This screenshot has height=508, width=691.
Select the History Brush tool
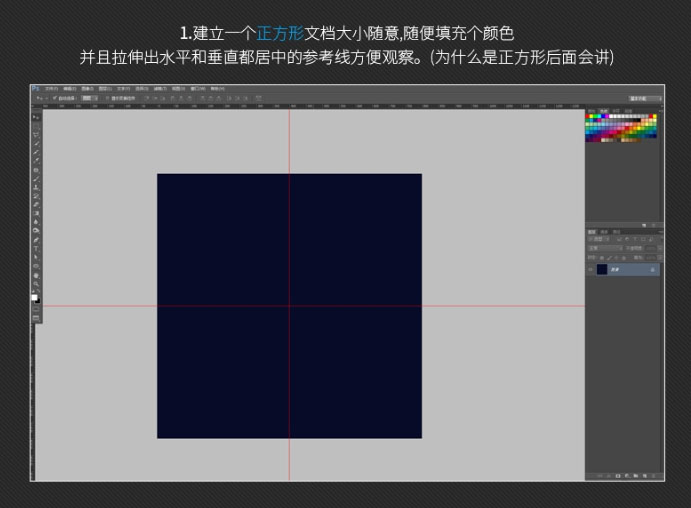(36, 196)
